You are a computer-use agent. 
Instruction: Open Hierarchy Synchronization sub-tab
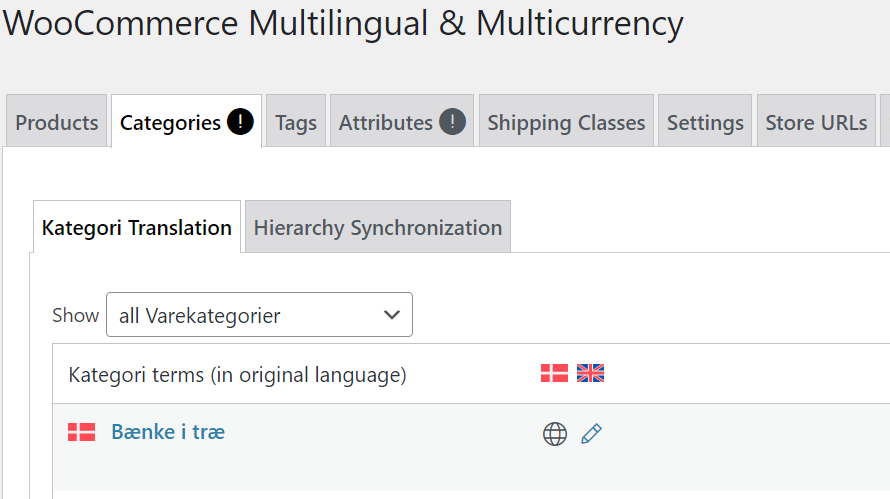click(378, 227)
